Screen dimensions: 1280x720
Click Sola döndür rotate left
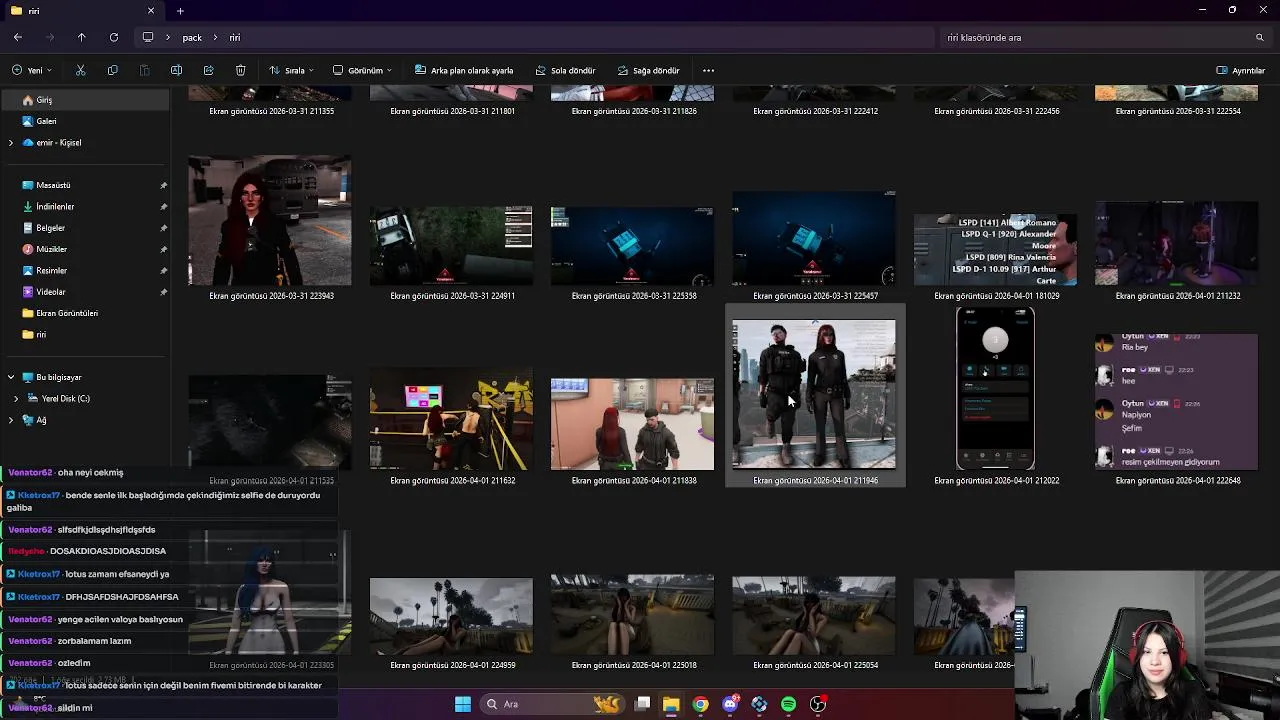tap(566, 71)
